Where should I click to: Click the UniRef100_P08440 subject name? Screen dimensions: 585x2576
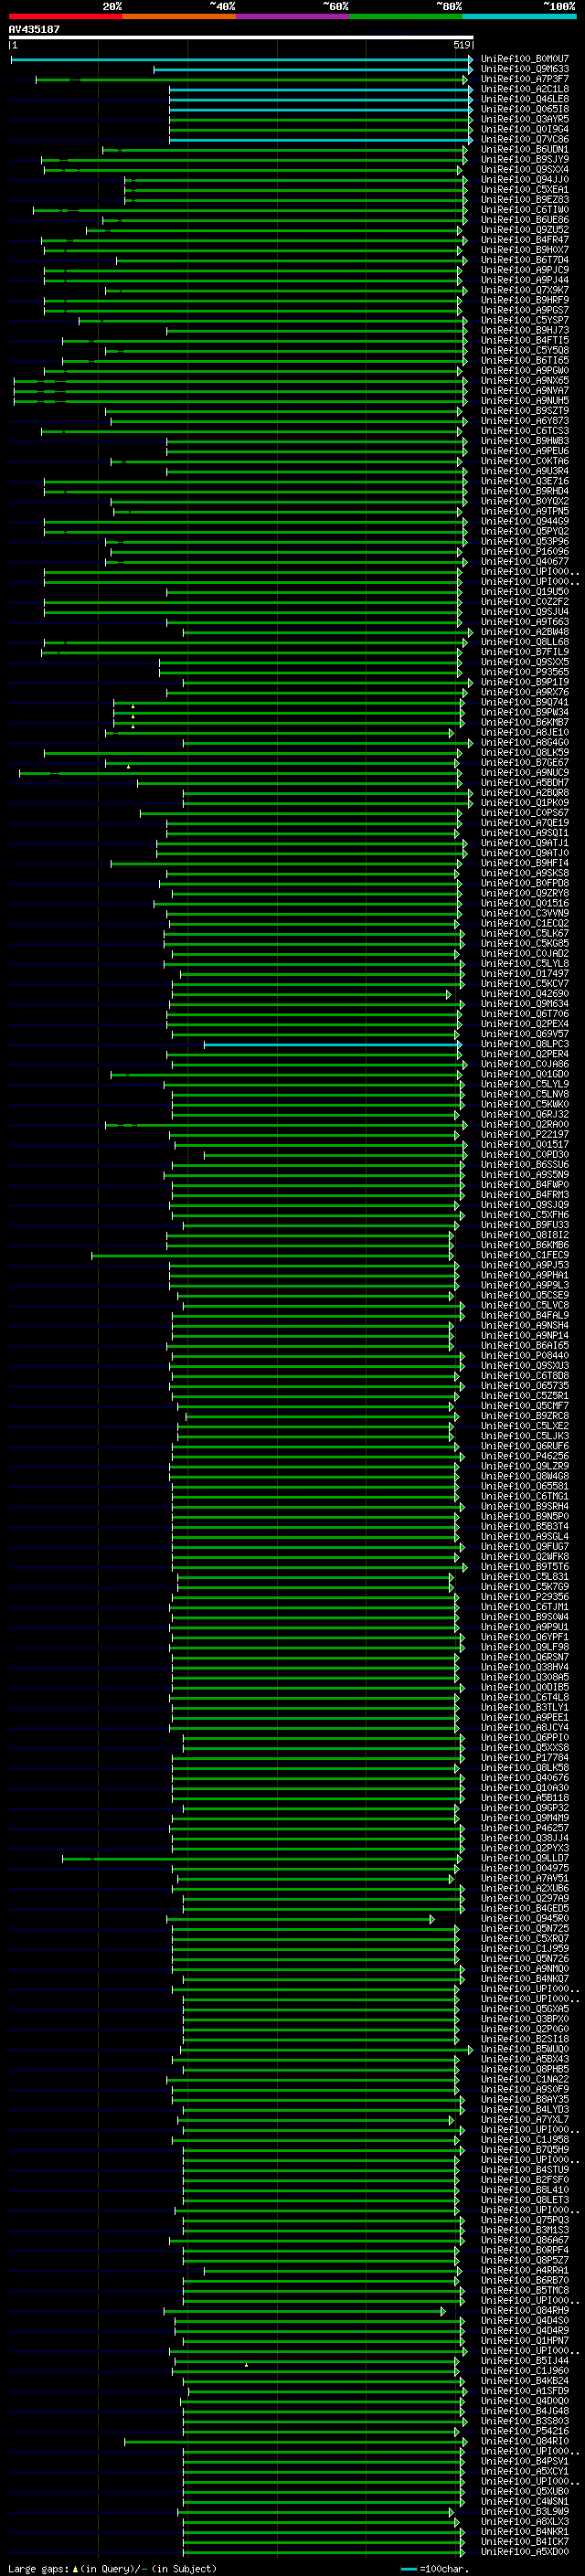point(524,1356)
